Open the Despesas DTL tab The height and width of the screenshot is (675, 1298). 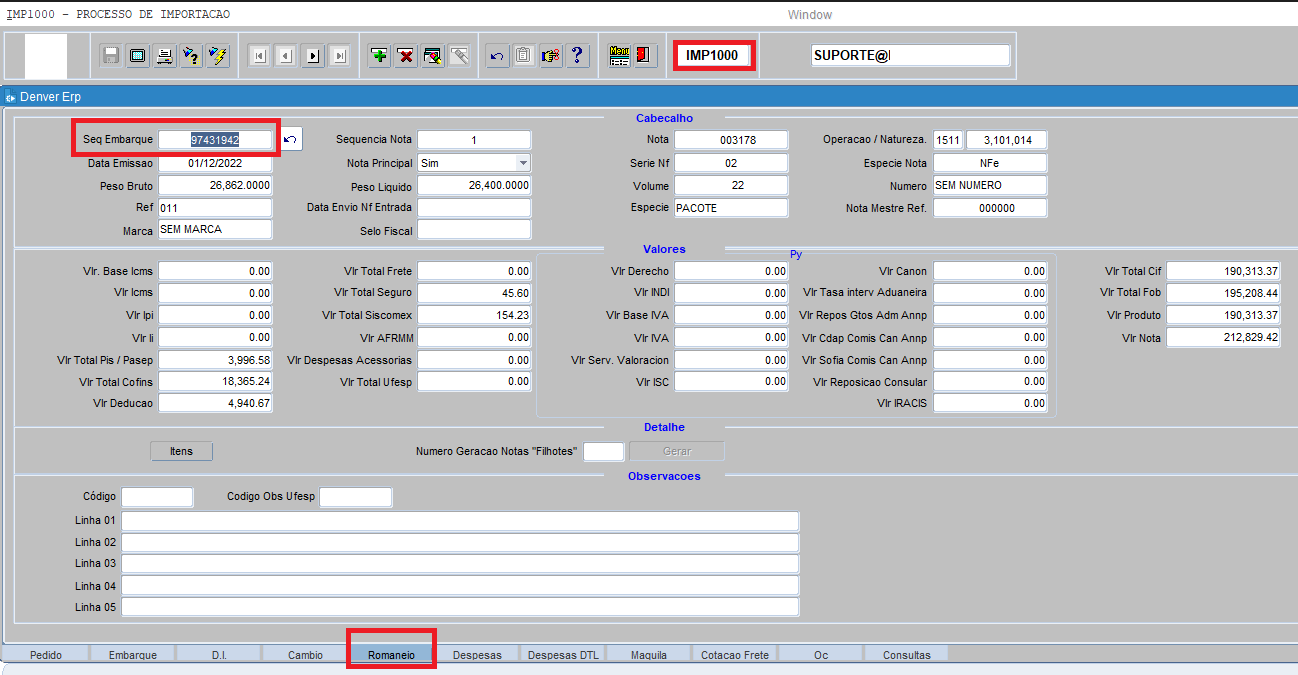(563, 655)
